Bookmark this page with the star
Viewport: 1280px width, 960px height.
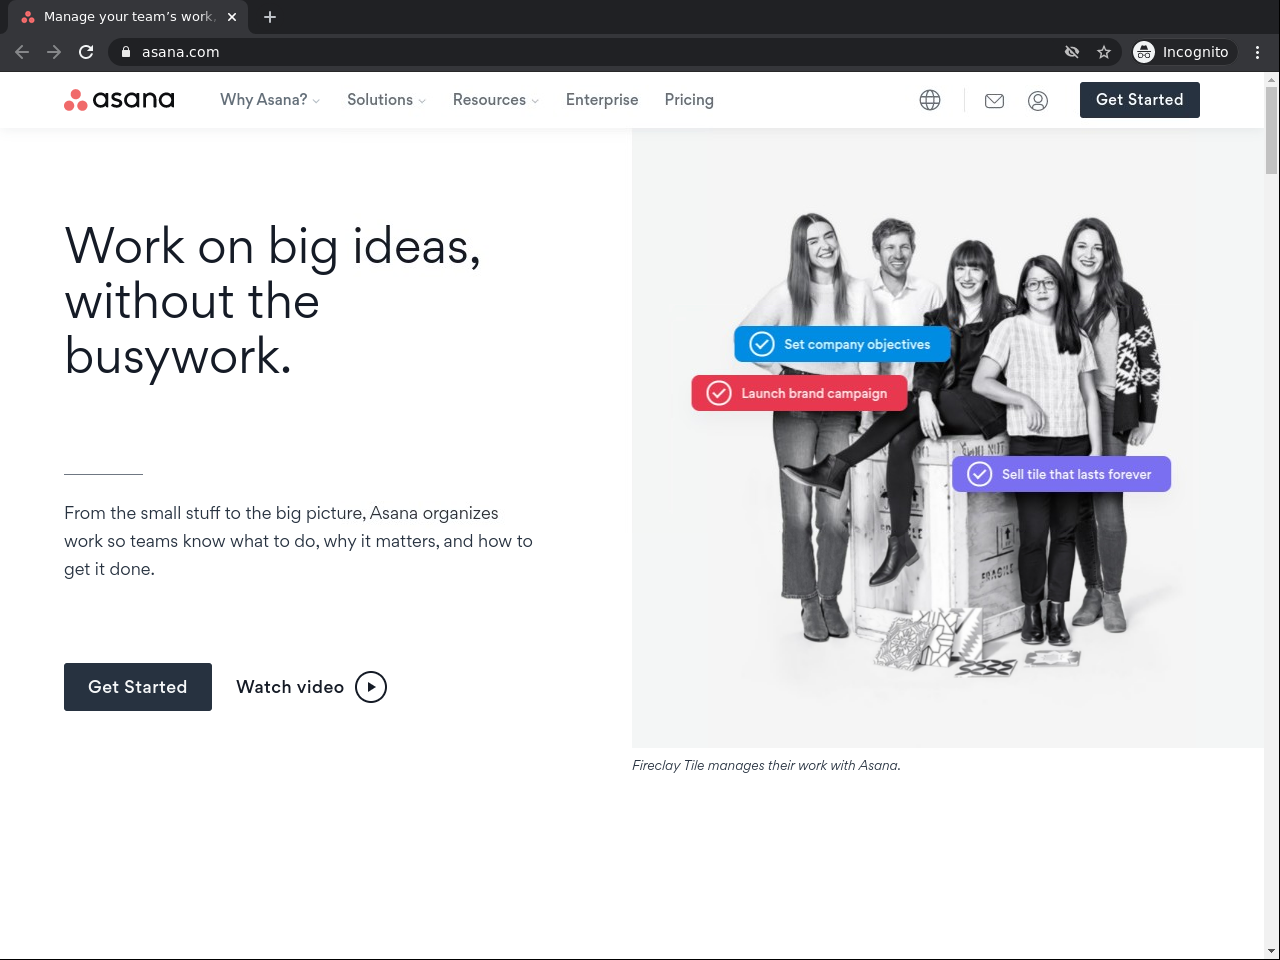pyautogui.click(x=1104, y=52)
